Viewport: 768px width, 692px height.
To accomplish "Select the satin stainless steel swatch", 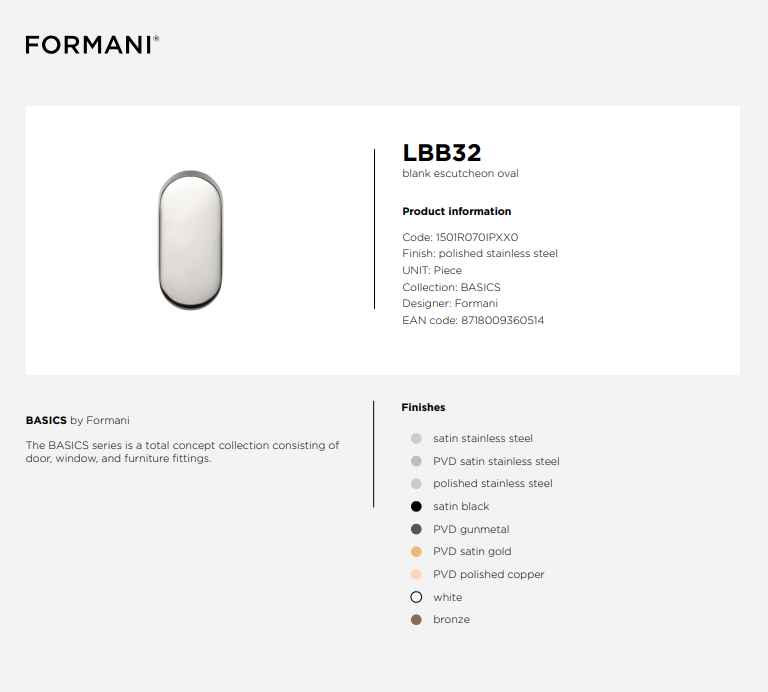I will click(x=416, y=438).
